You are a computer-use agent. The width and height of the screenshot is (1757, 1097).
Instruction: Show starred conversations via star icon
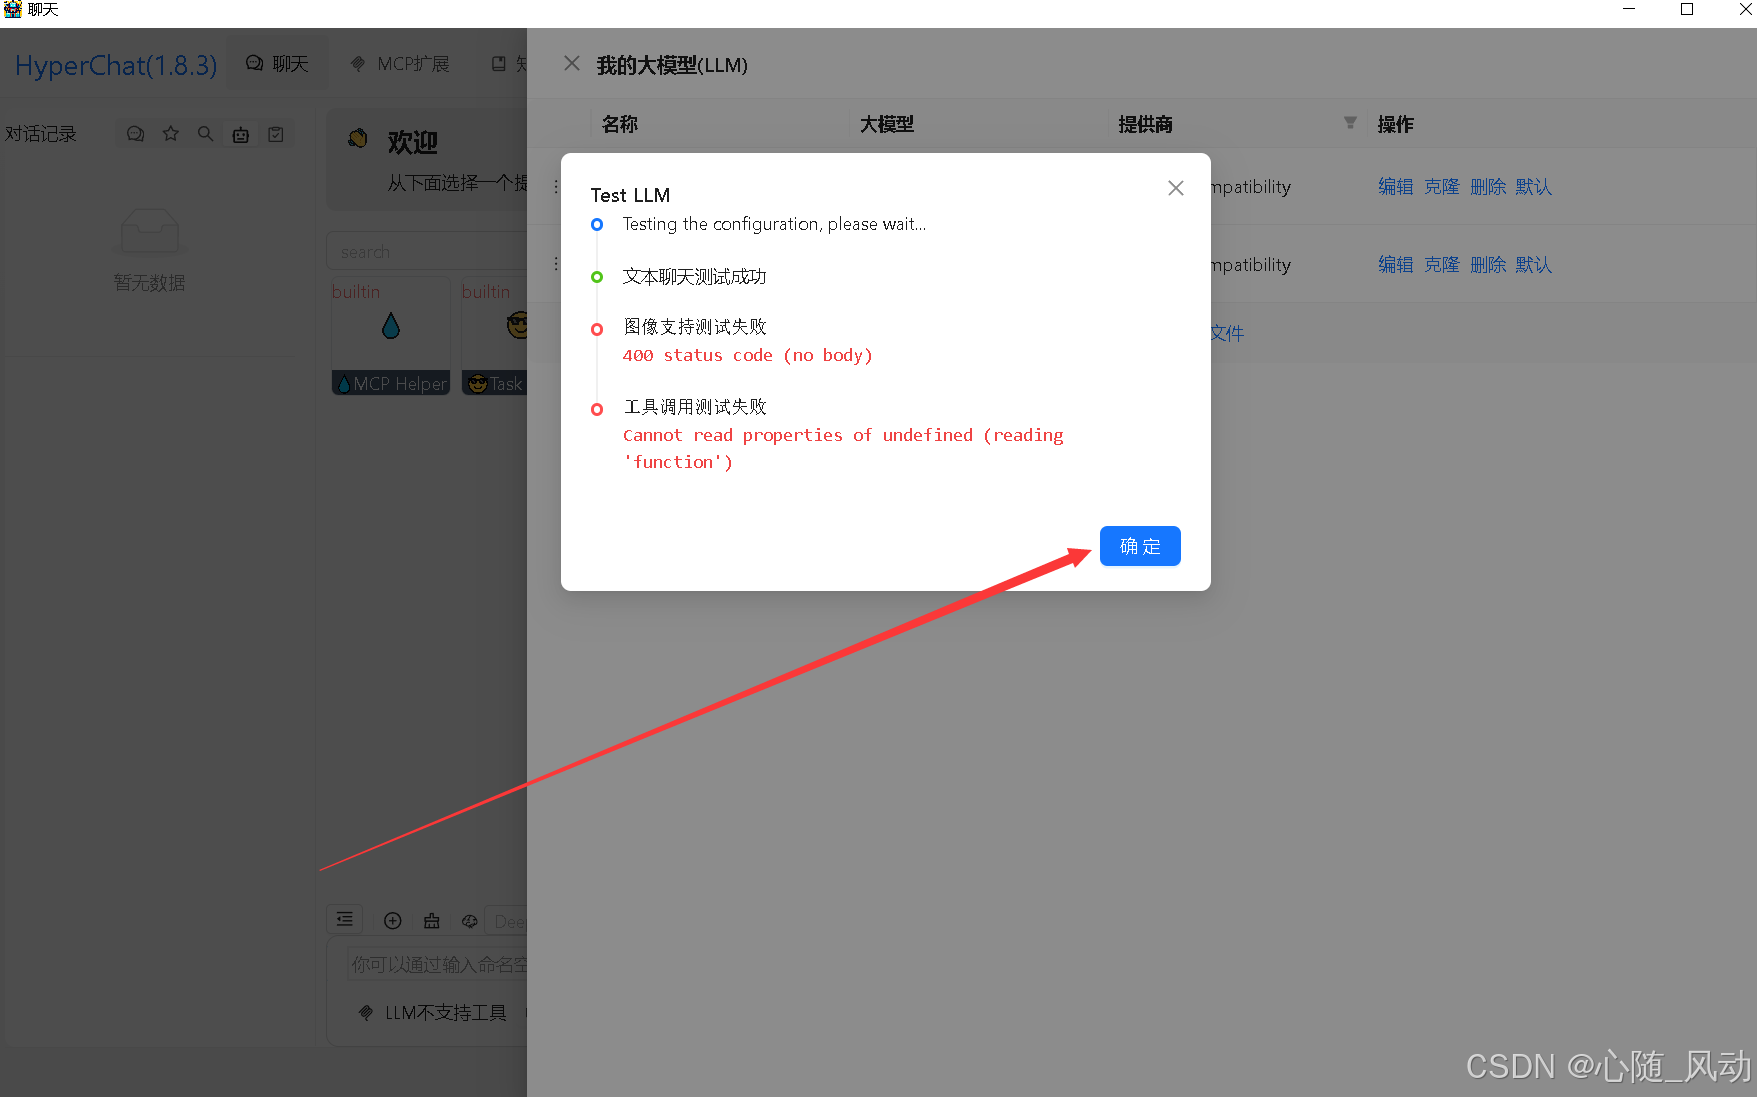[171, 134]
